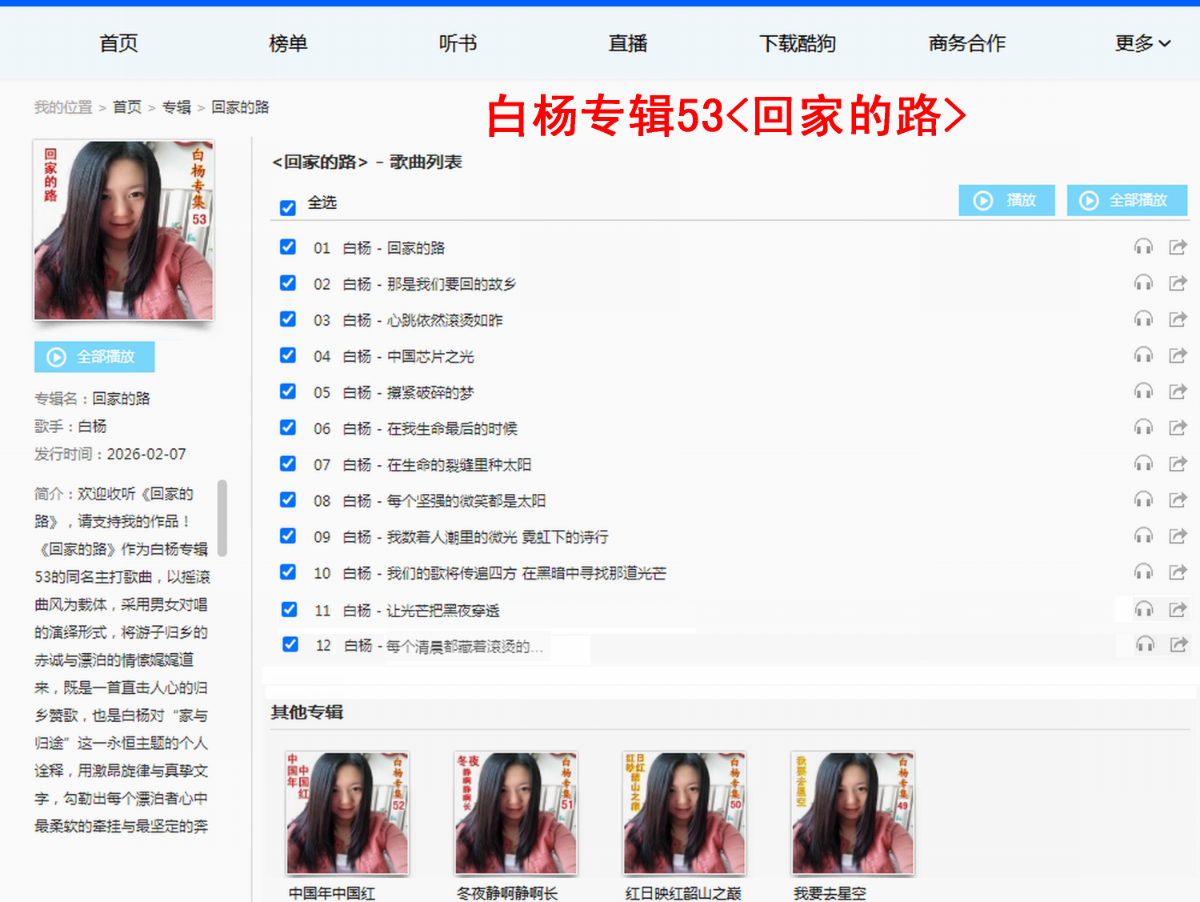
Task: Click headphone icon for song 07
Action: pyautogui.click(x=1143, y=463)
